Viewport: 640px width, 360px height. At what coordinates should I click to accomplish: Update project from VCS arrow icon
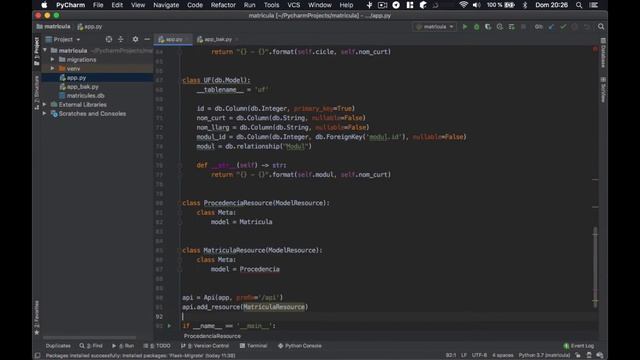[x=551, y=27]
